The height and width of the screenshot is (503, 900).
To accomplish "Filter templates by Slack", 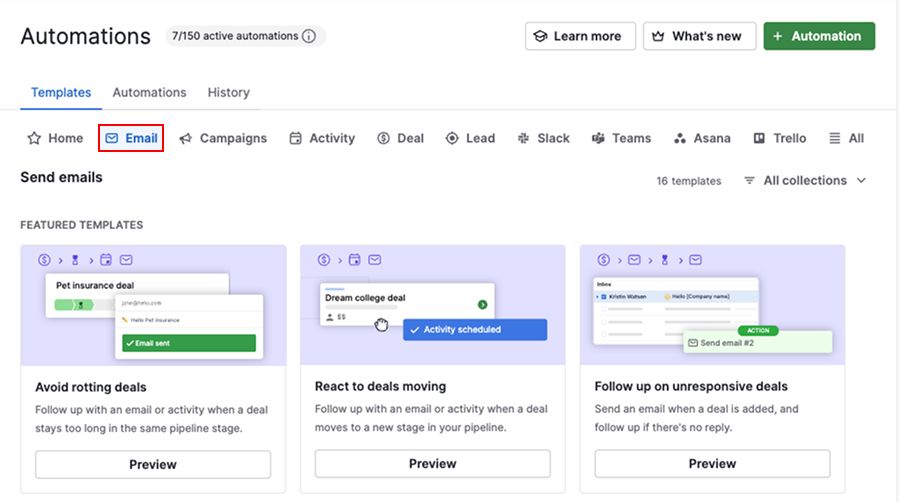I will tap(543, 138).
